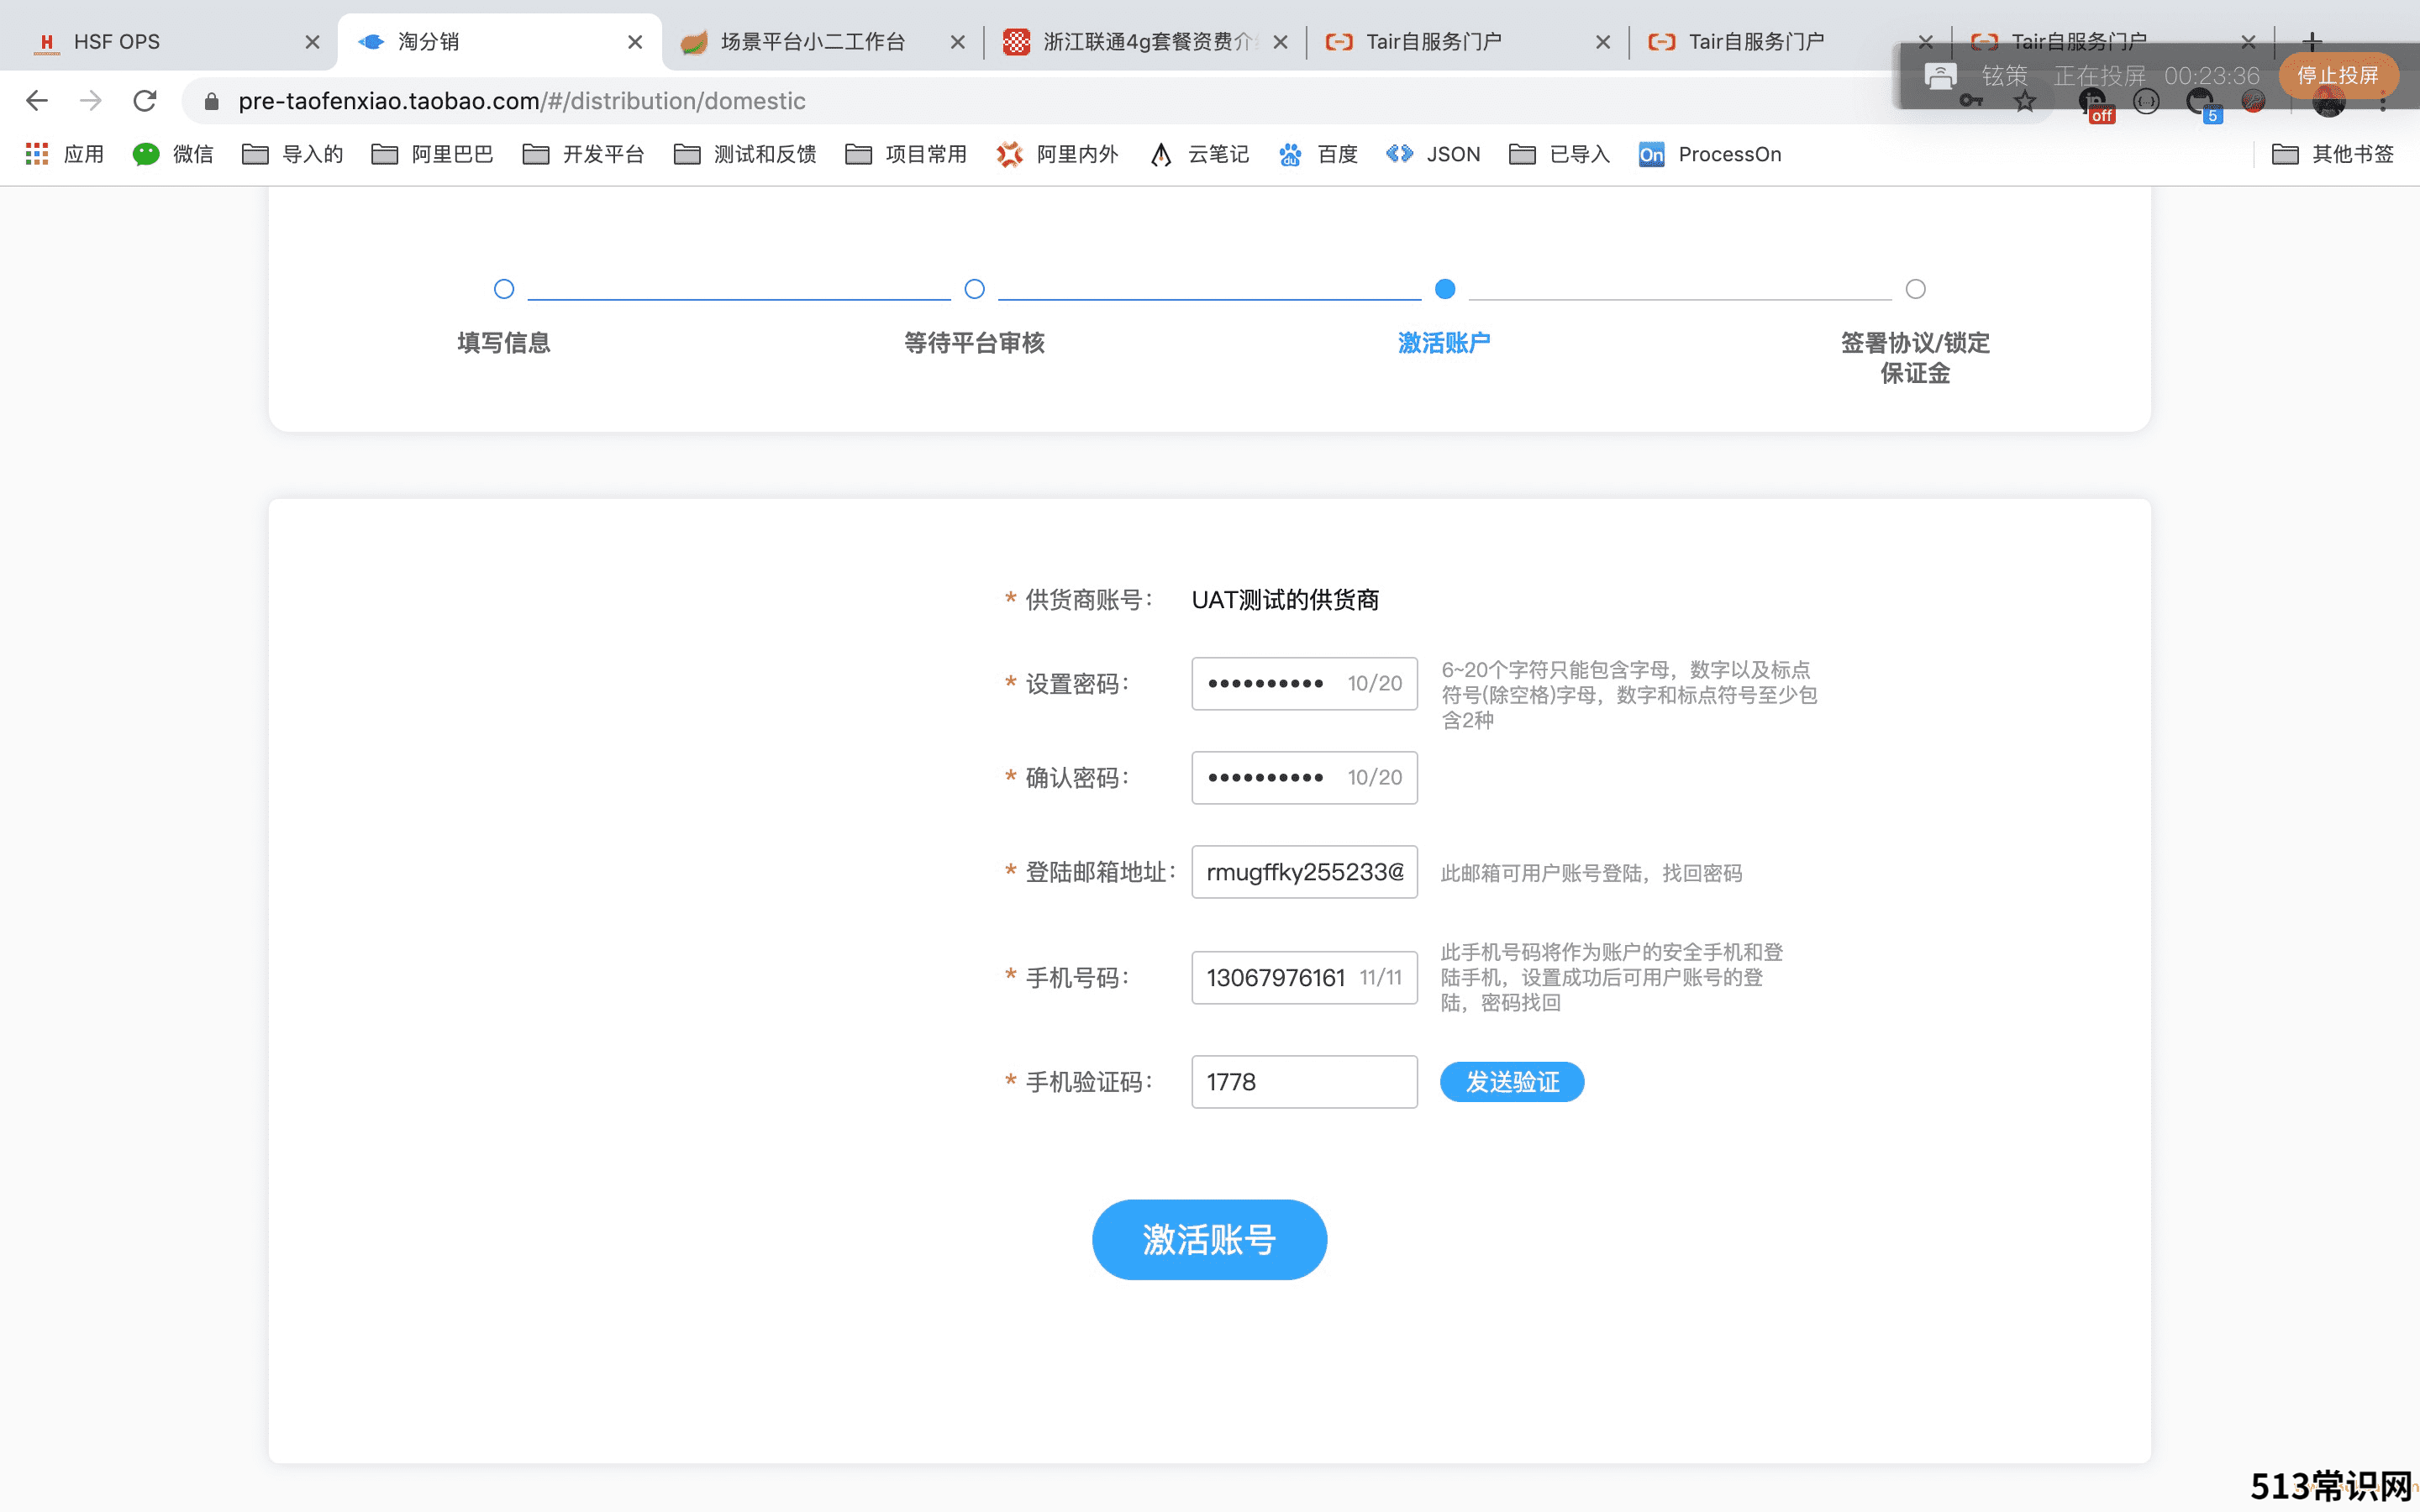2420x1512 pixels.
Task: Close the 场景平台小二工作台 tab
Action: [957, 42]
